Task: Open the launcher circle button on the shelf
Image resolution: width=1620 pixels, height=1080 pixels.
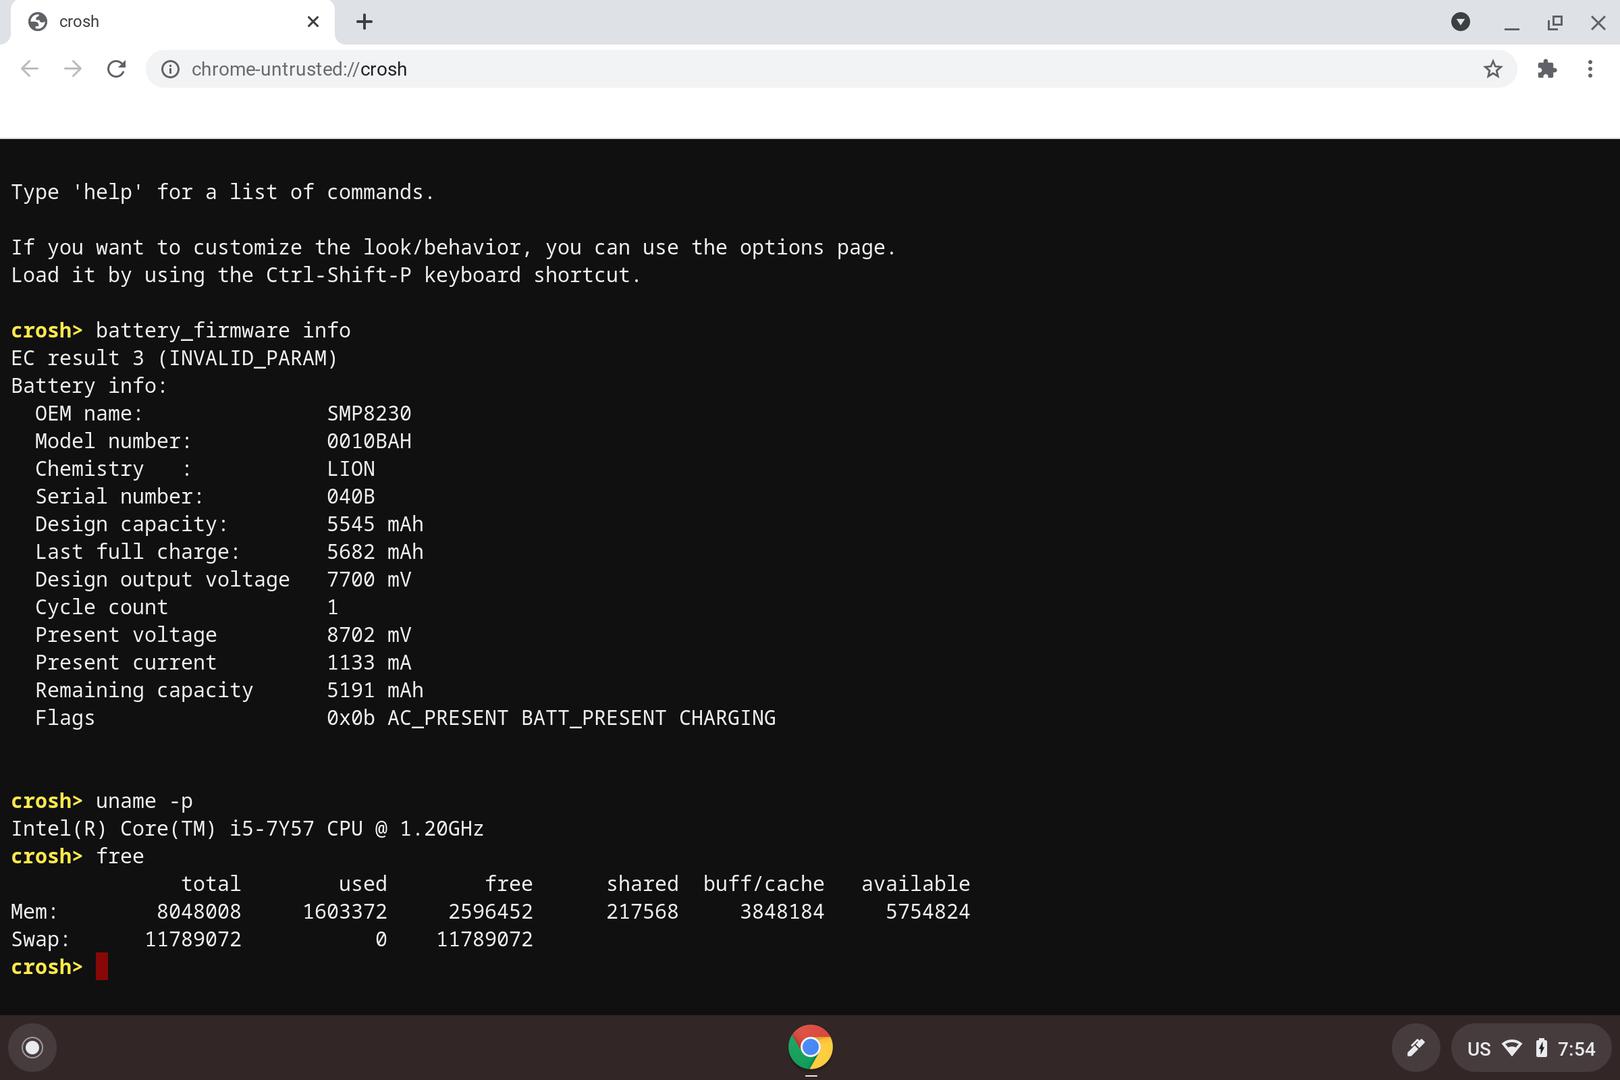Action: (x=32, y=1047)
